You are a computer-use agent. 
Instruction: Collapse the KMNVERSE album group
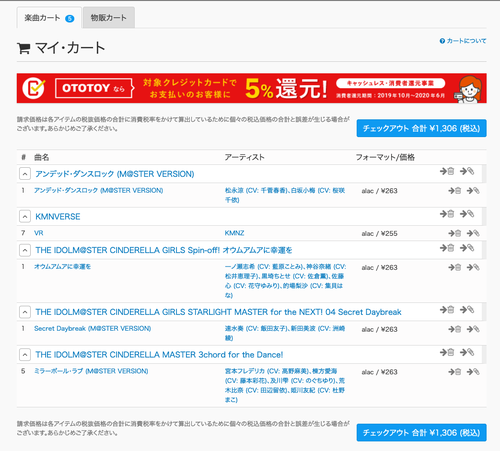click(x=25, y=216)
